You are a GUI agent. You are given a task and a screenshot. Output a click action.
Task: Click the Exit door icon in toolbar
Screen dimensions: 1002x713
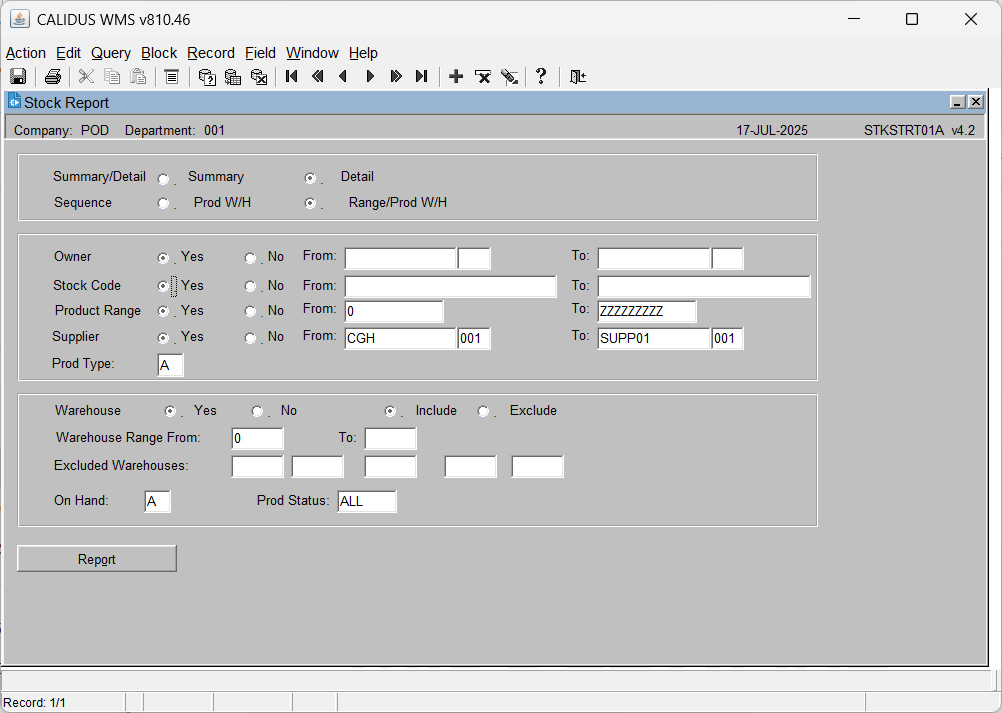coord(578,77)
